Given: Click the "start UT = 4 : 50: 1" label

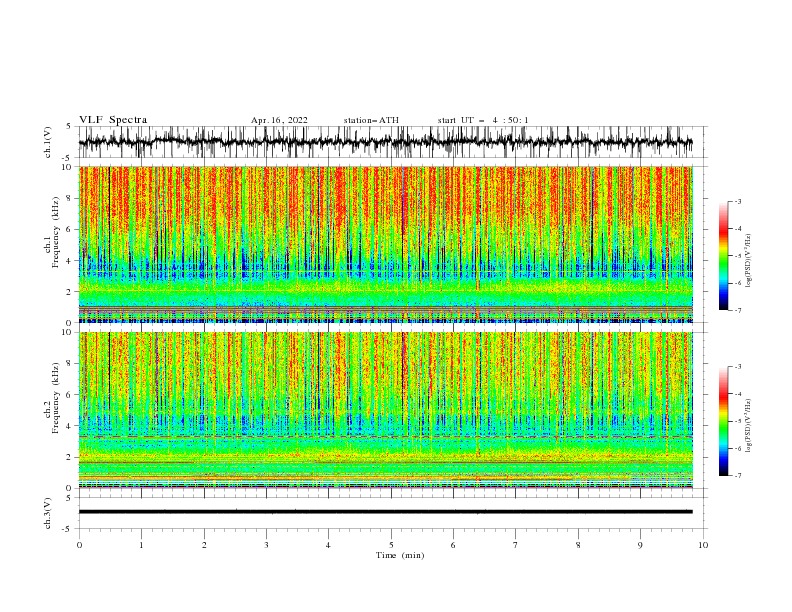Looking at the screenshot, I should [483, 120].
